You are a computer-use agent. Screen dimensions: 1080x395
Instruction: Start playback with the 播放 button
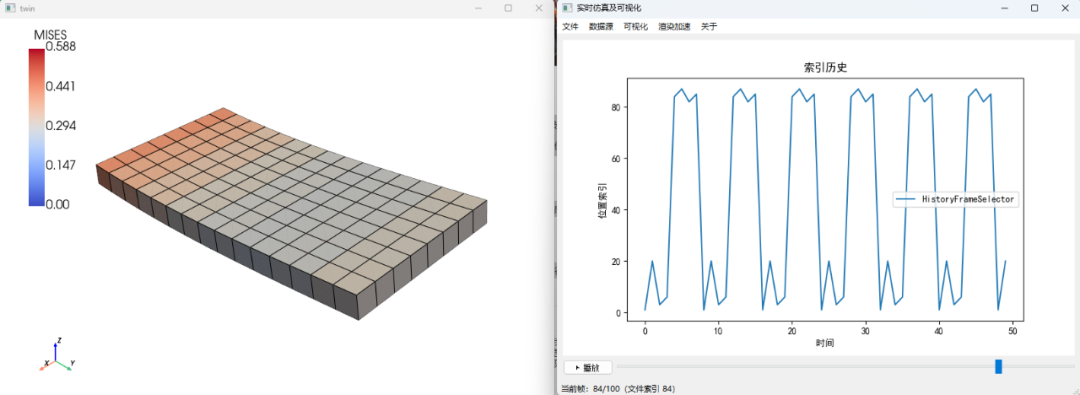point(588,367)
